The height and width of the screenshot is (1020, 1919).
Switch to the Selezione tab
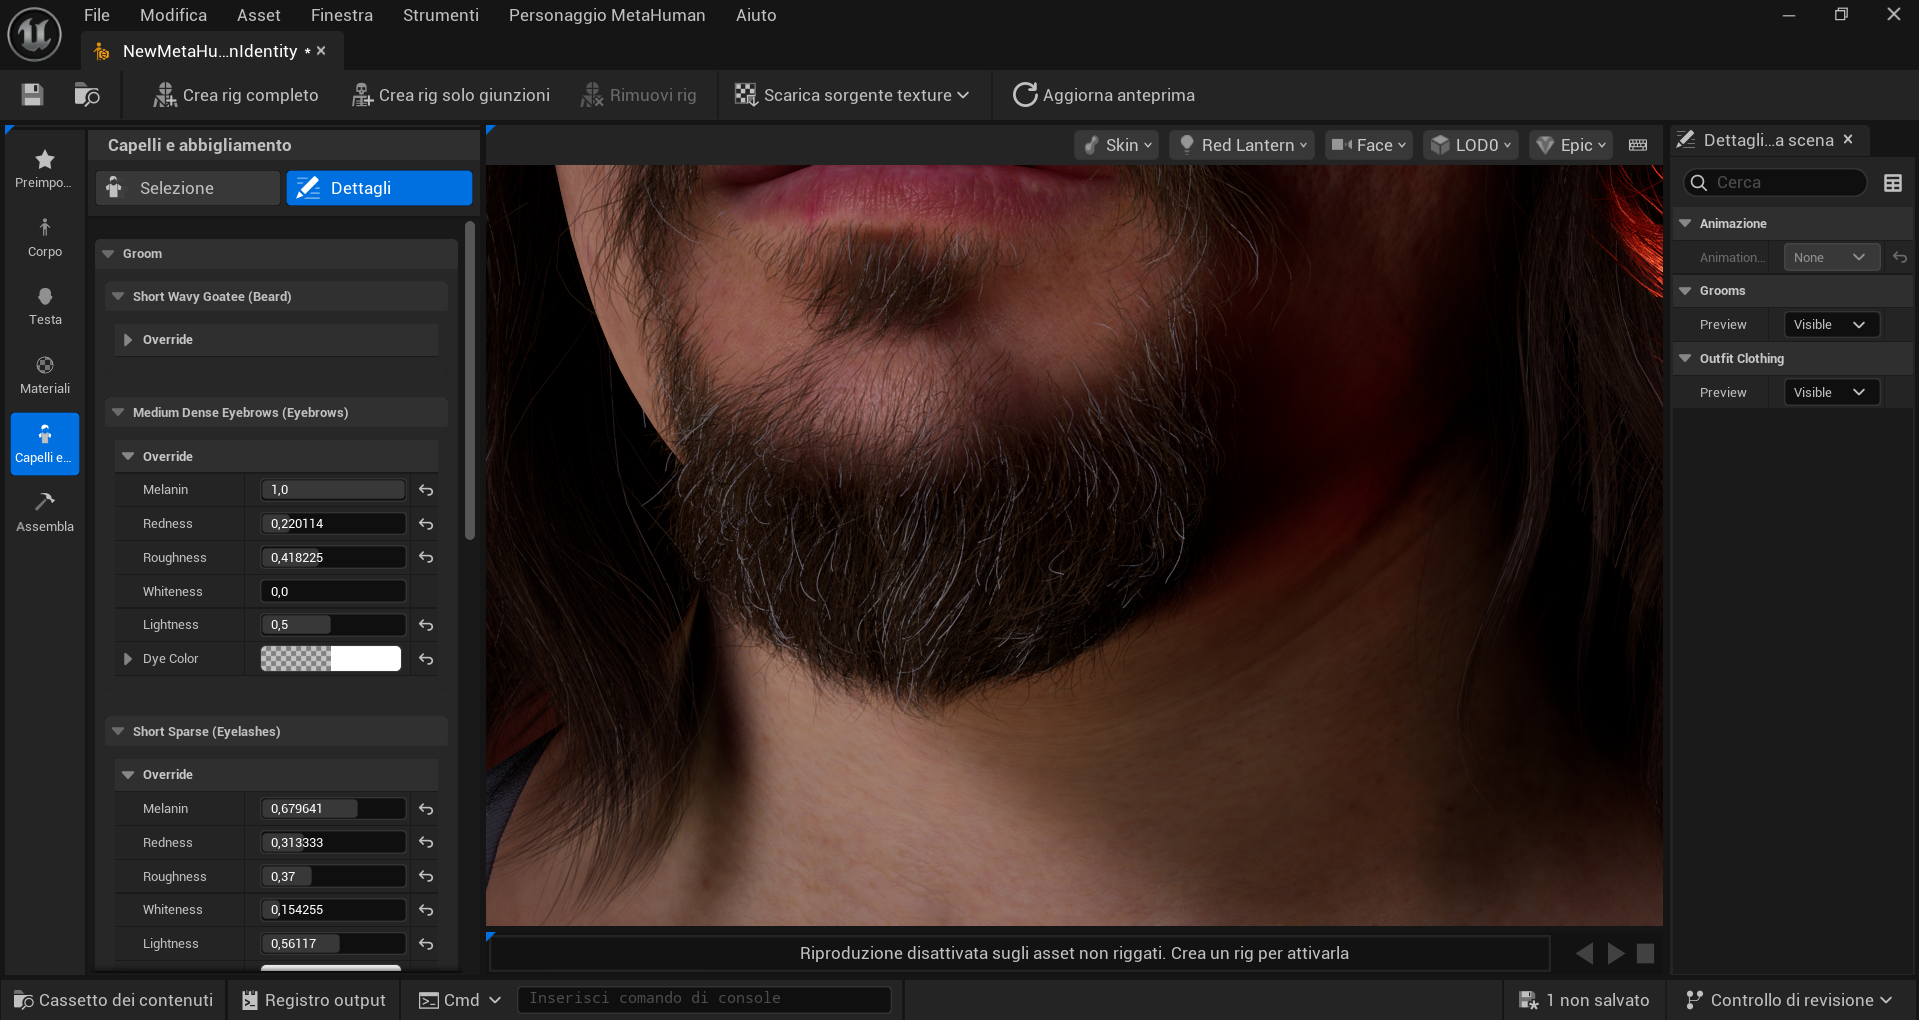pyautogui.click(x=187, y=188)
